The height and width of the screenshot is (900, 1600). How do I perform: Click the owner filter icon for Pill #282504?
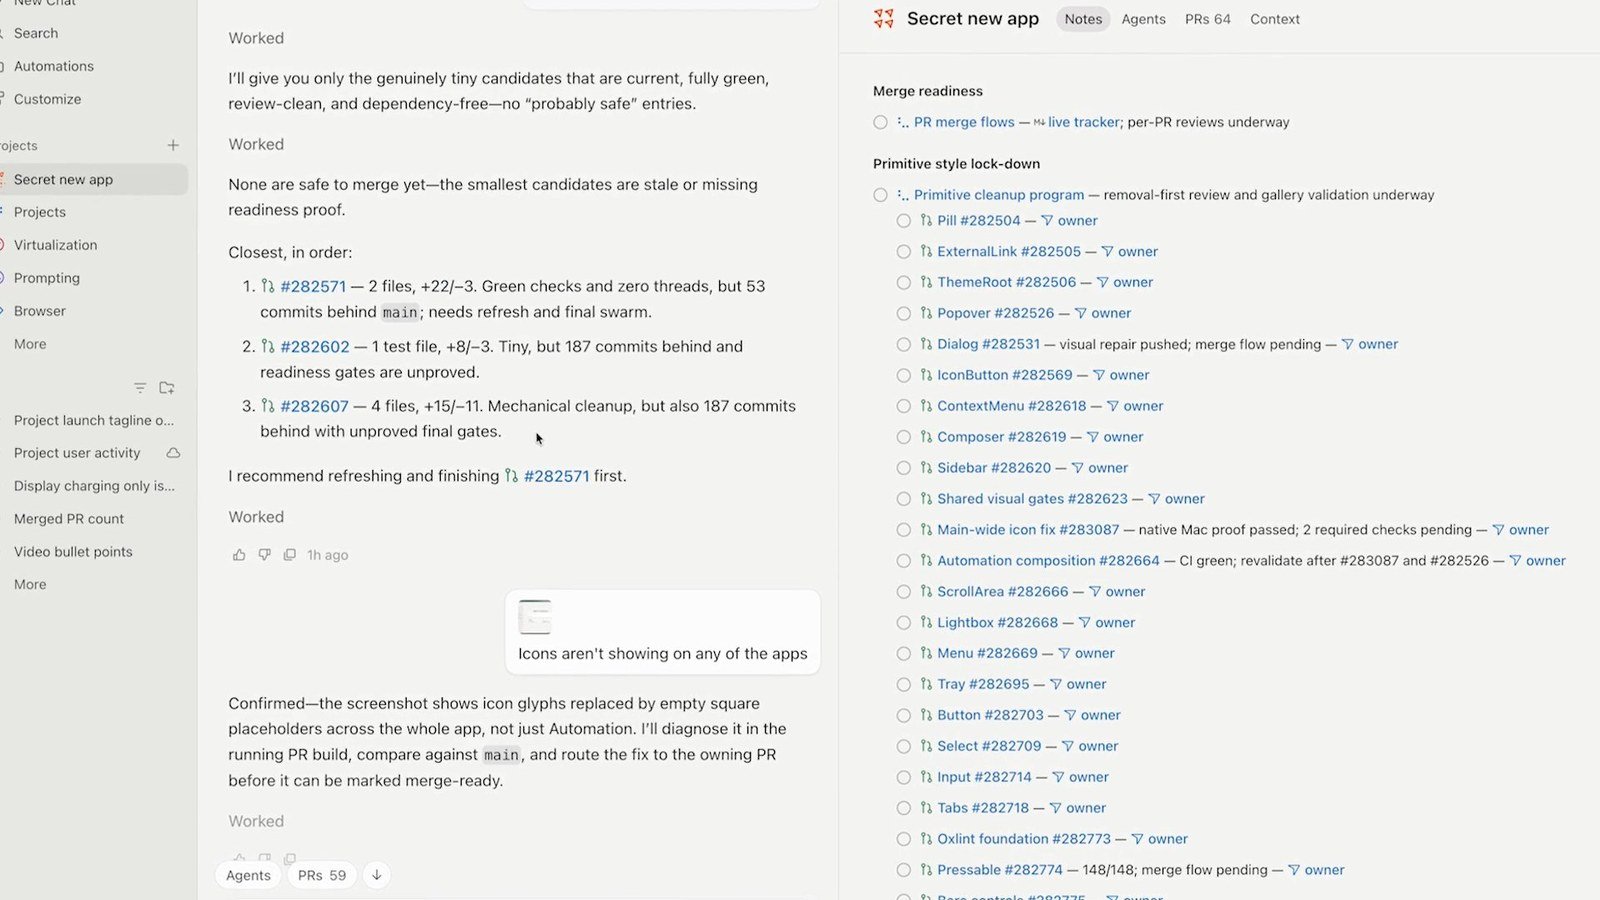pyautogui.click(x=1047, y=221)
